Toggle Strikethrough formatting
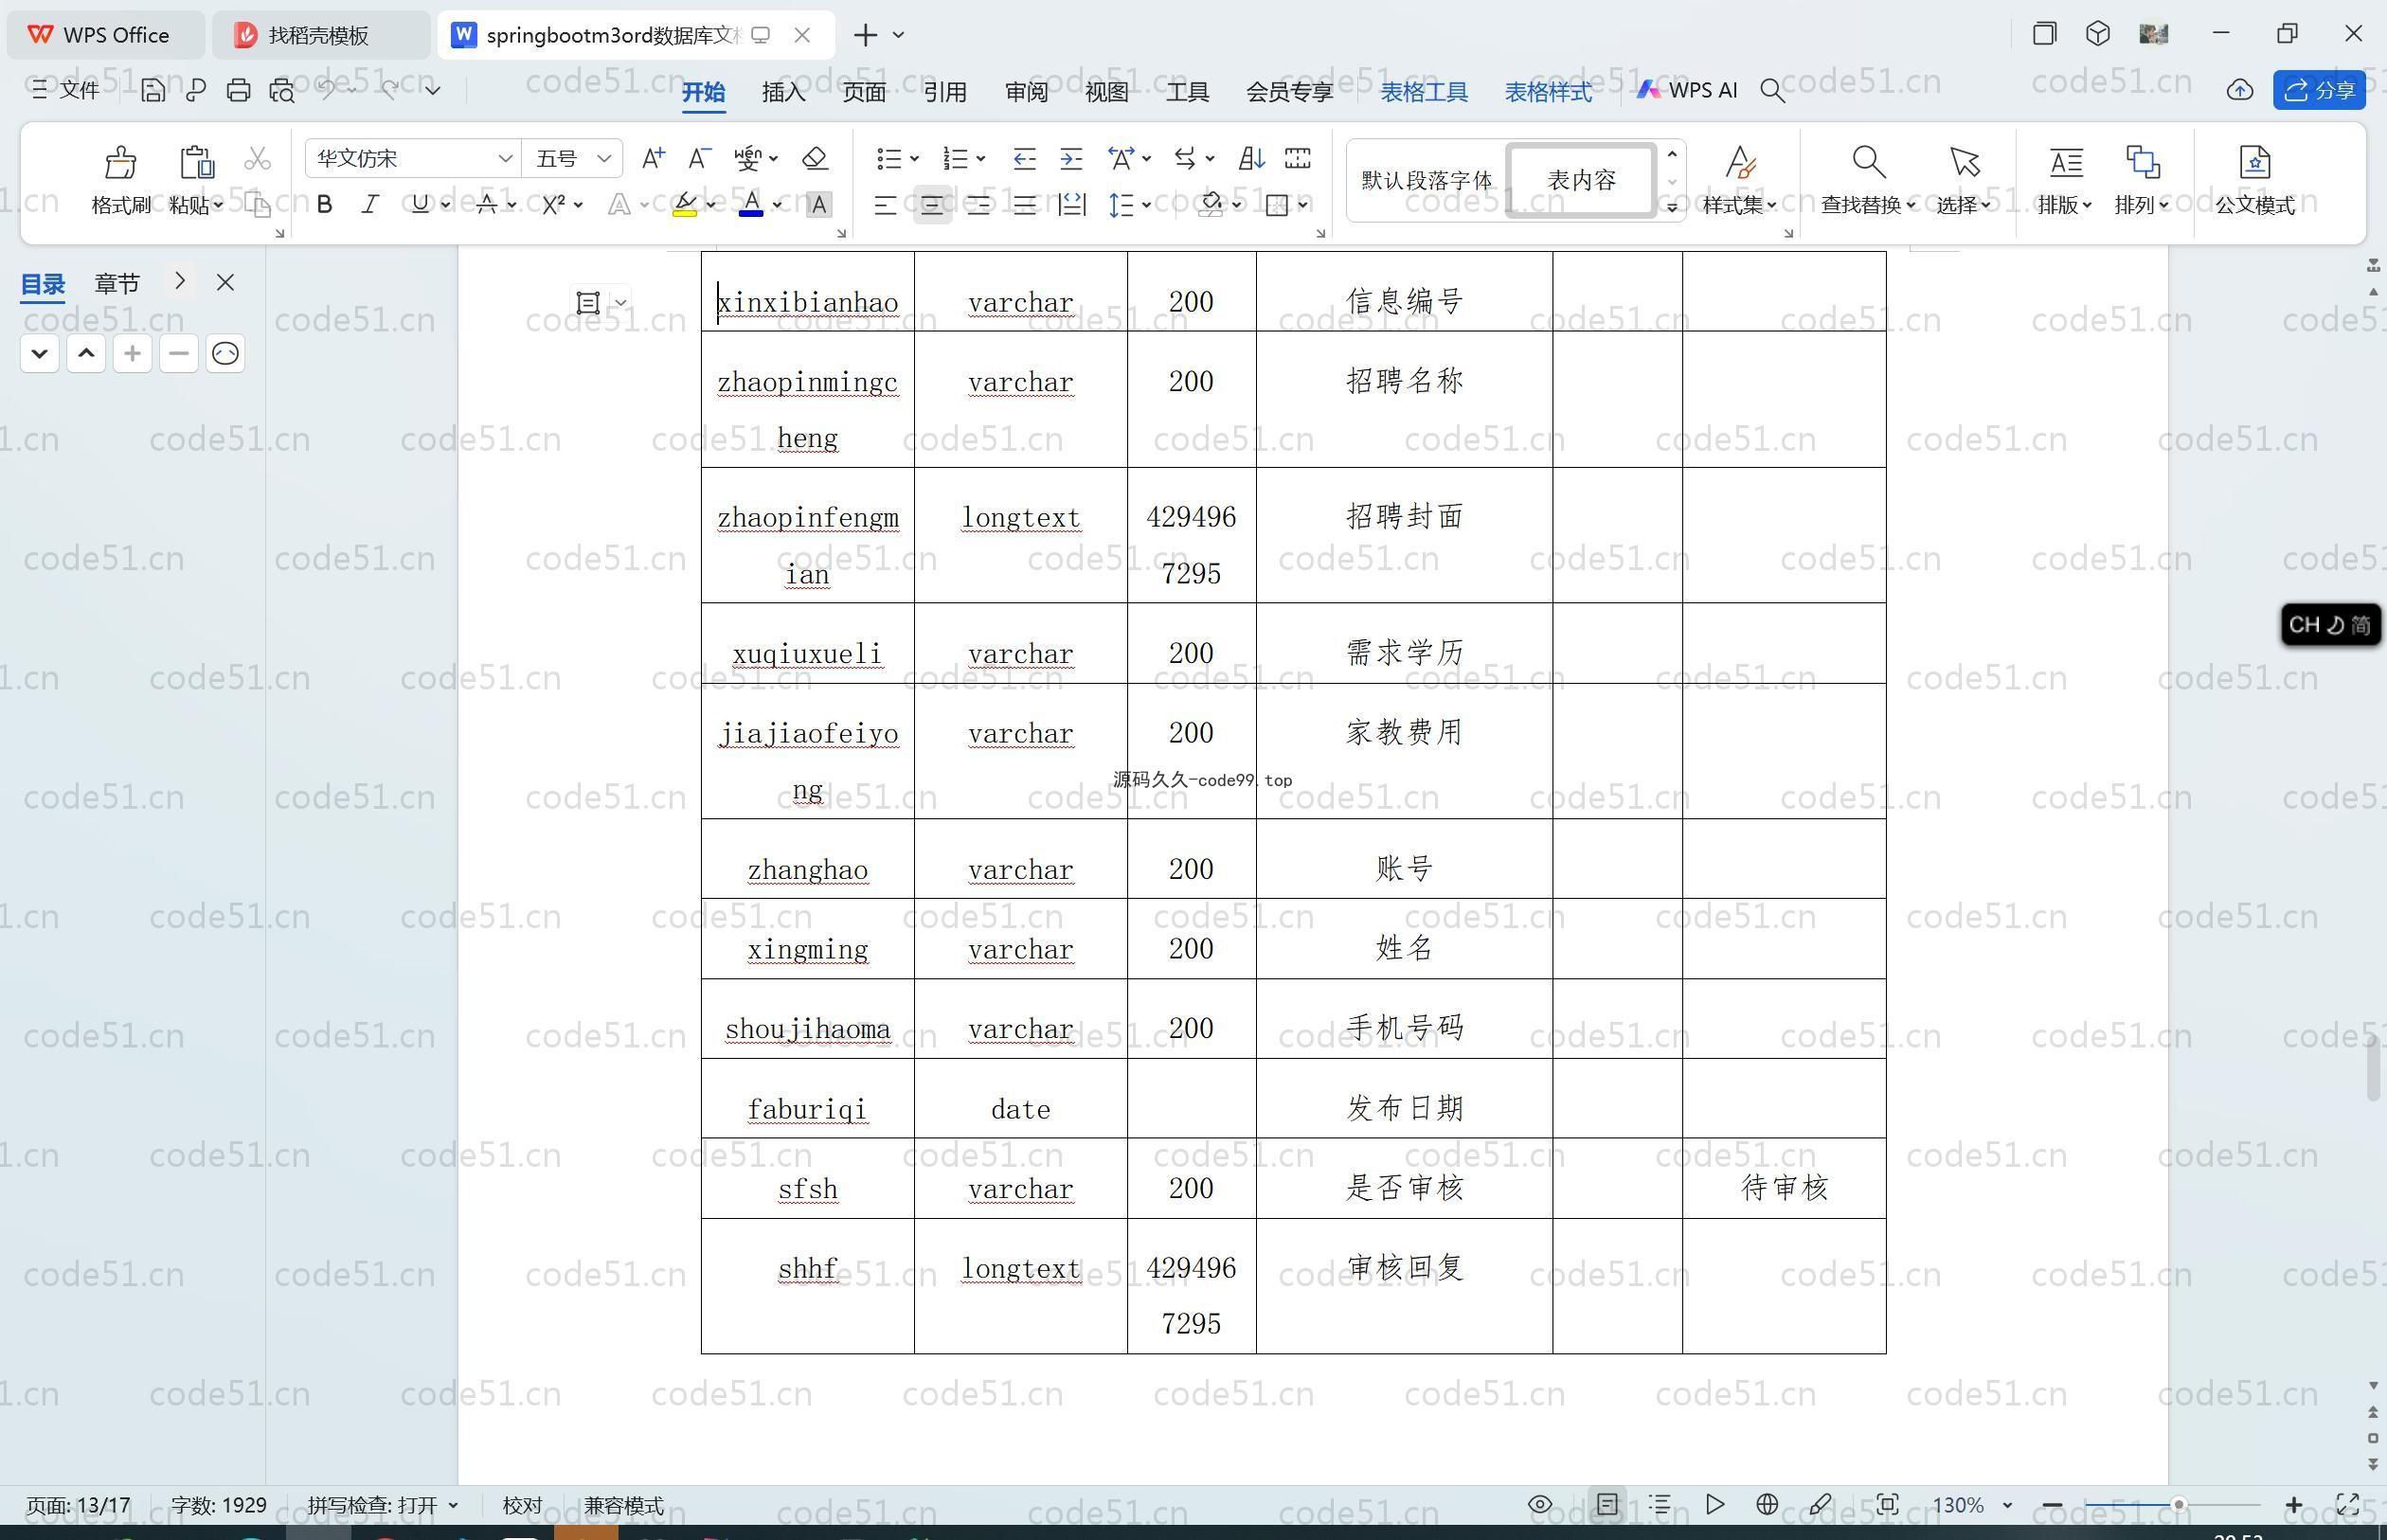 (486, 205)
